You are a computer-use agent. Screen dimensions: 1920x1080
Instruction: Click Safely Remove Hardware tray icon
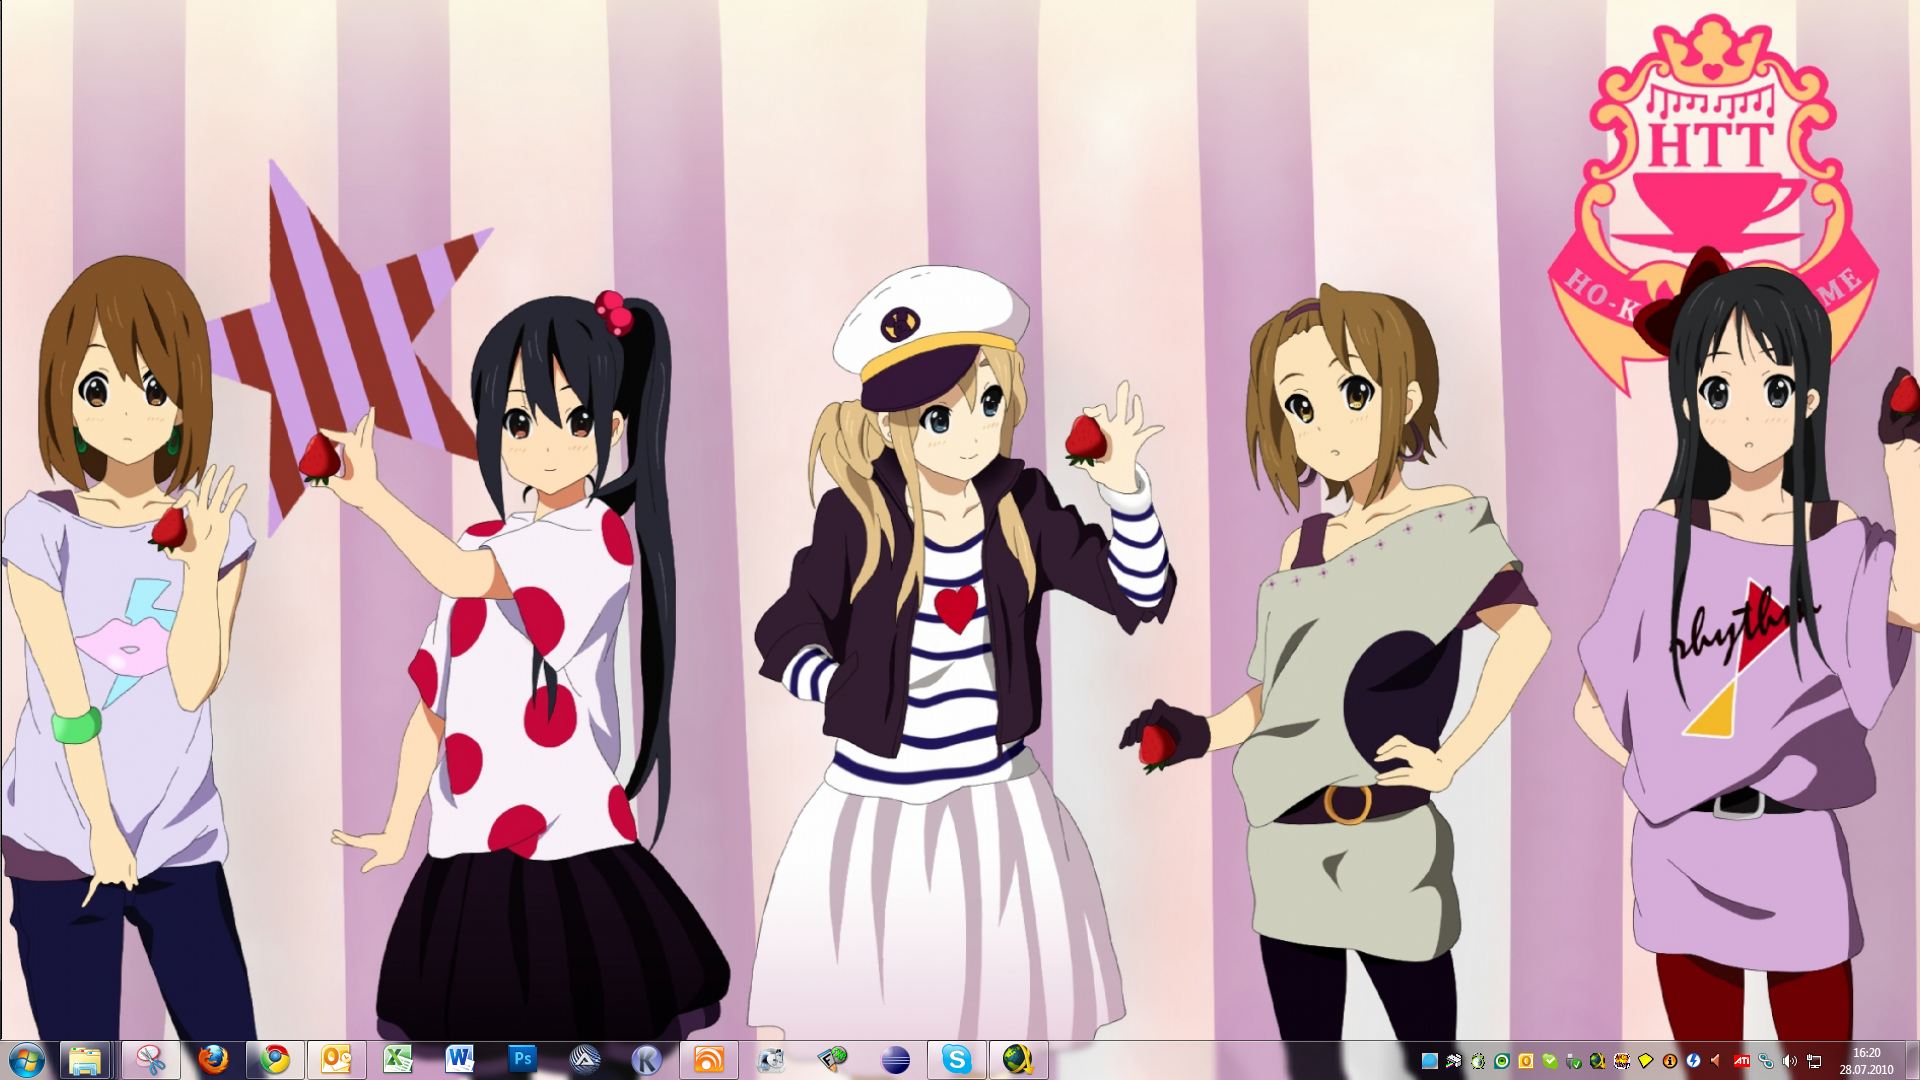[x=1574, y=1061]
